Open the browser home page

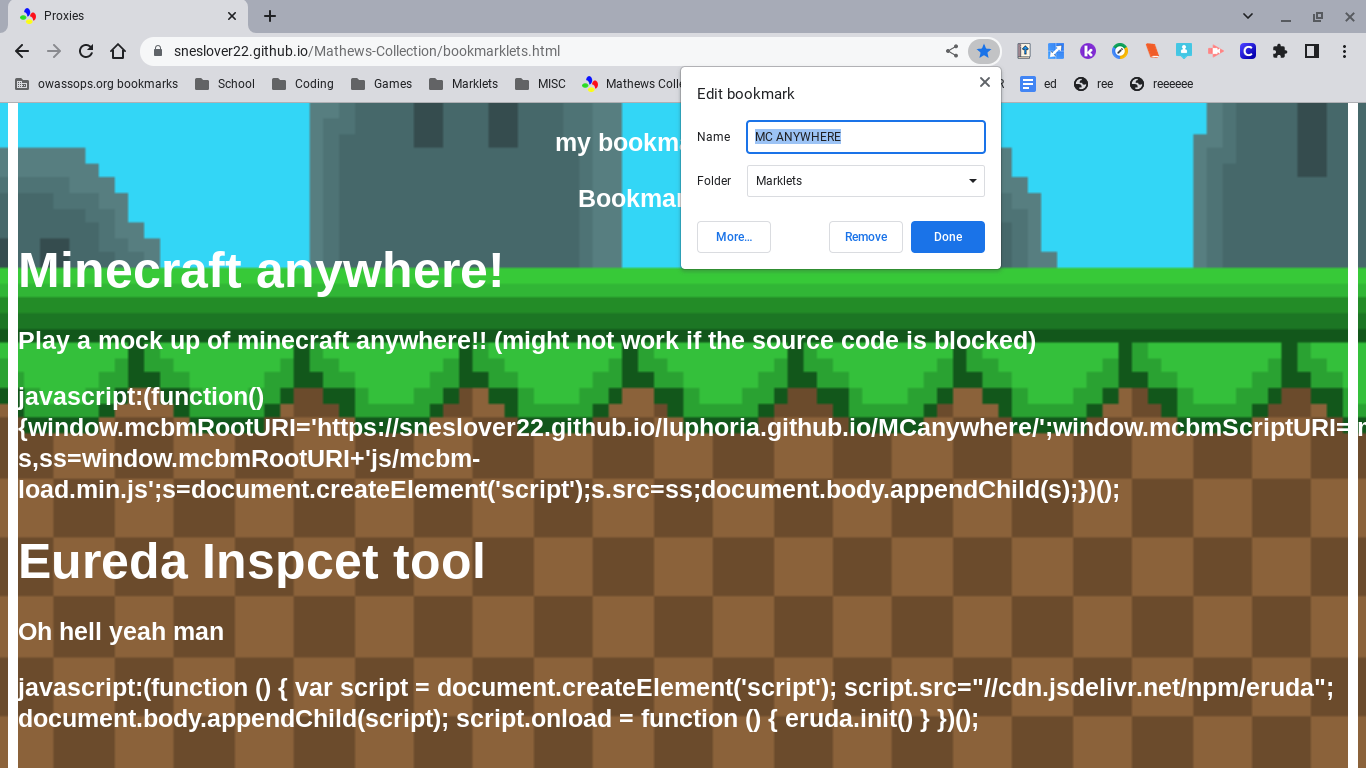pyautogui.click(x=118, y=51)
